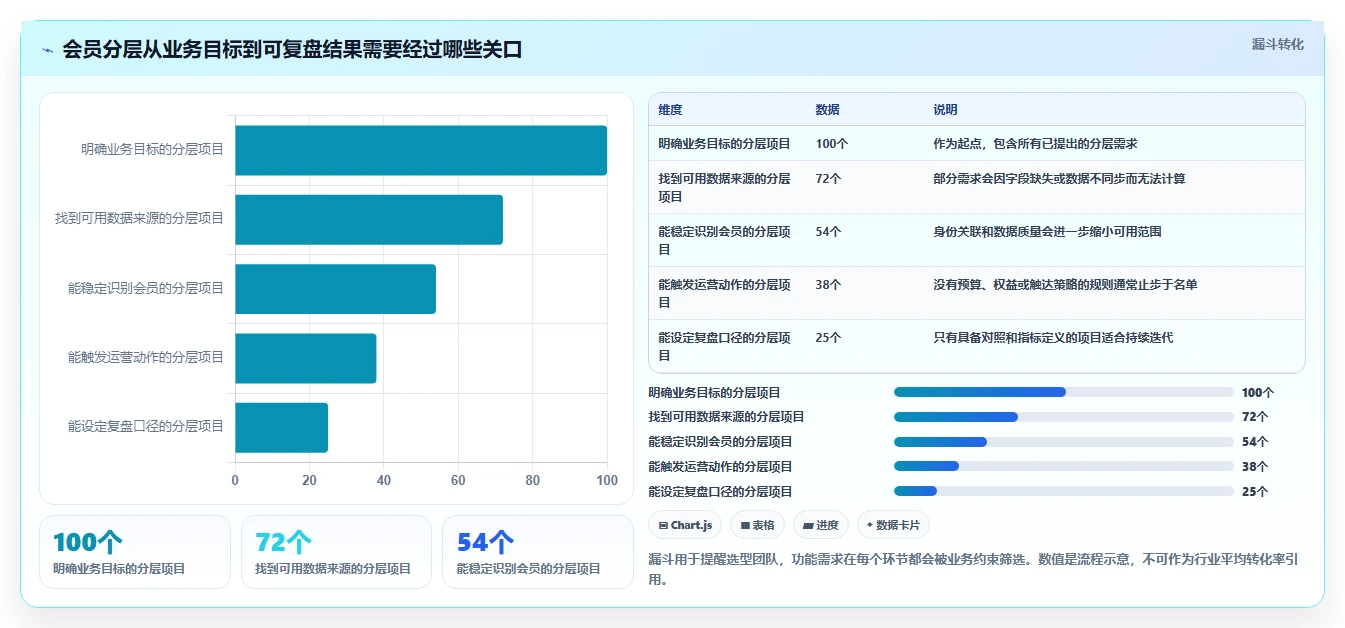Click the description 没有预算、权益或触达策略的规则通常止步于名单
This screenshot has height=628, width=1345.
1065,285
